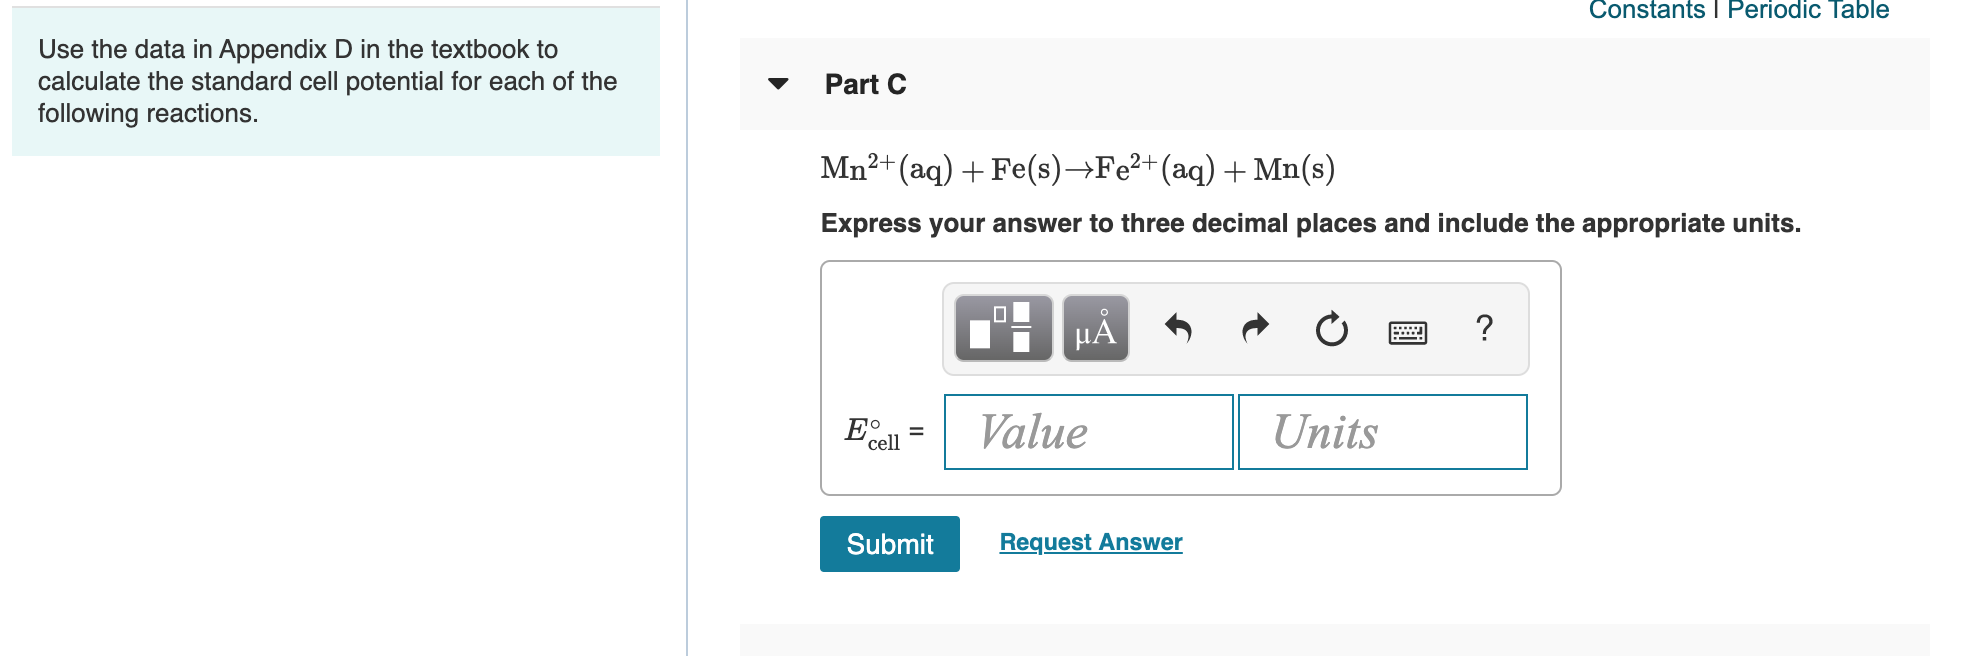
Task: Expand the Part C disclosure triangle
Action: (781, 86)
